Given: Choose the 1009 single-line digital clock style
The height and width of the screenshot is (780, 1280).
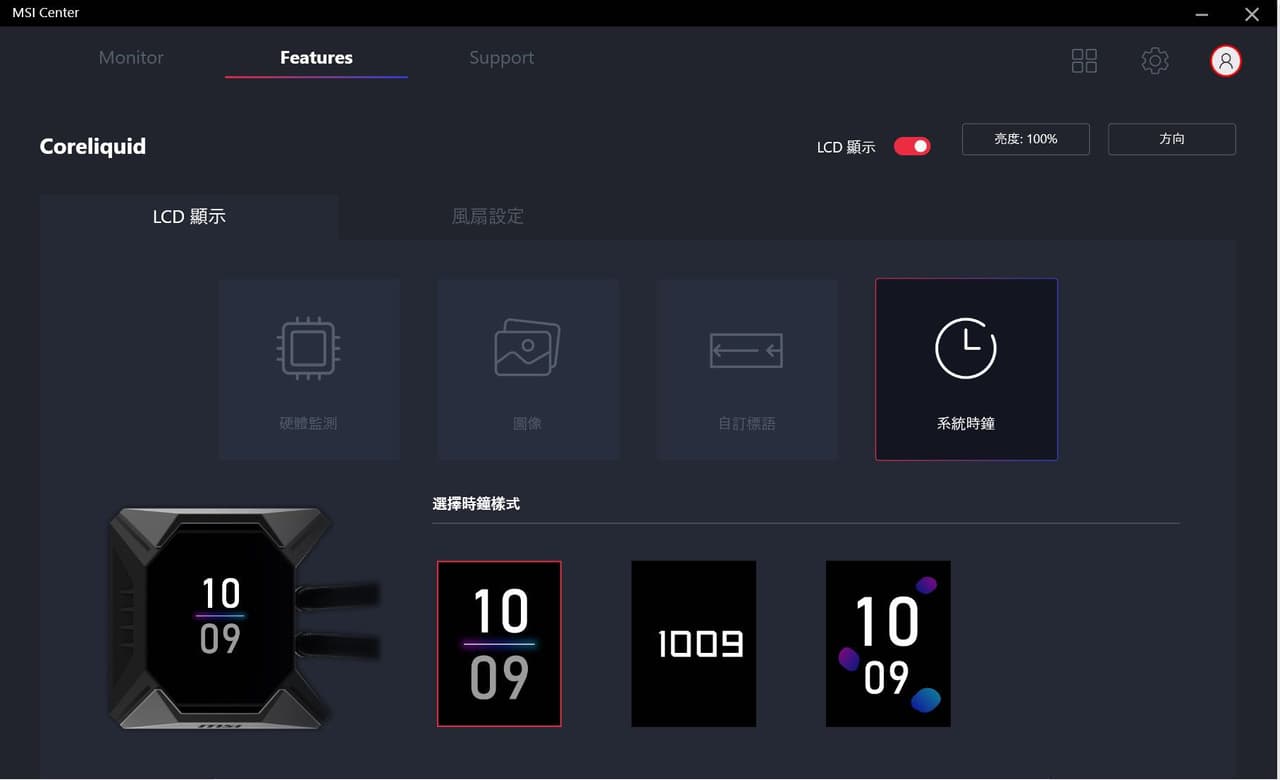Looking at the screenshot, I should (694, 644).
